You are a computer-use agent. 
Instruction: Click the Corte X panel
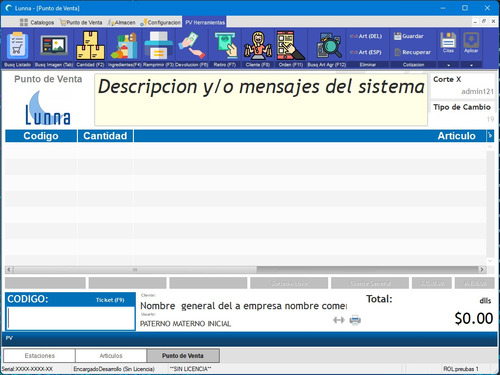click(463, 85)
